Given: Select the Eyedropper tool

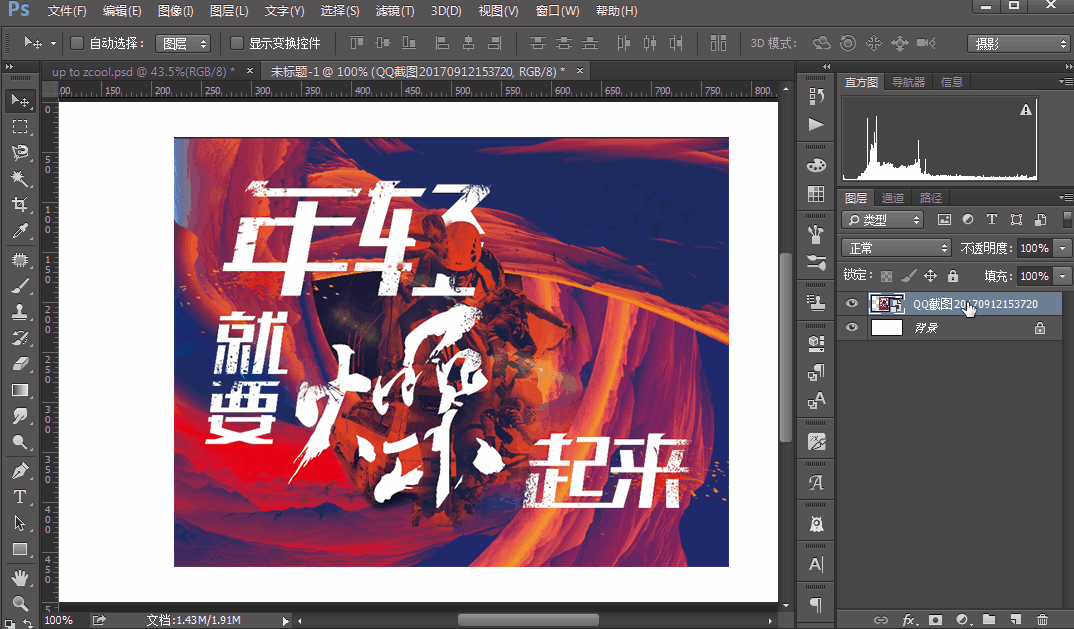Looking at the screenshot, I should [20, 231].
